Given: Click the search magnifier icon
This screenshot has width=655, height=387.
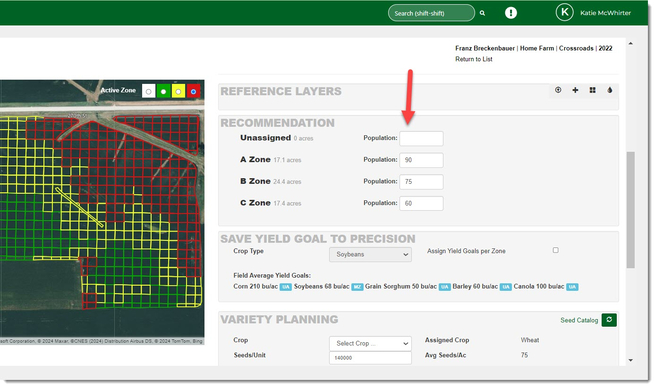Looking at the screenshot, I should click(x=482, y=13).
